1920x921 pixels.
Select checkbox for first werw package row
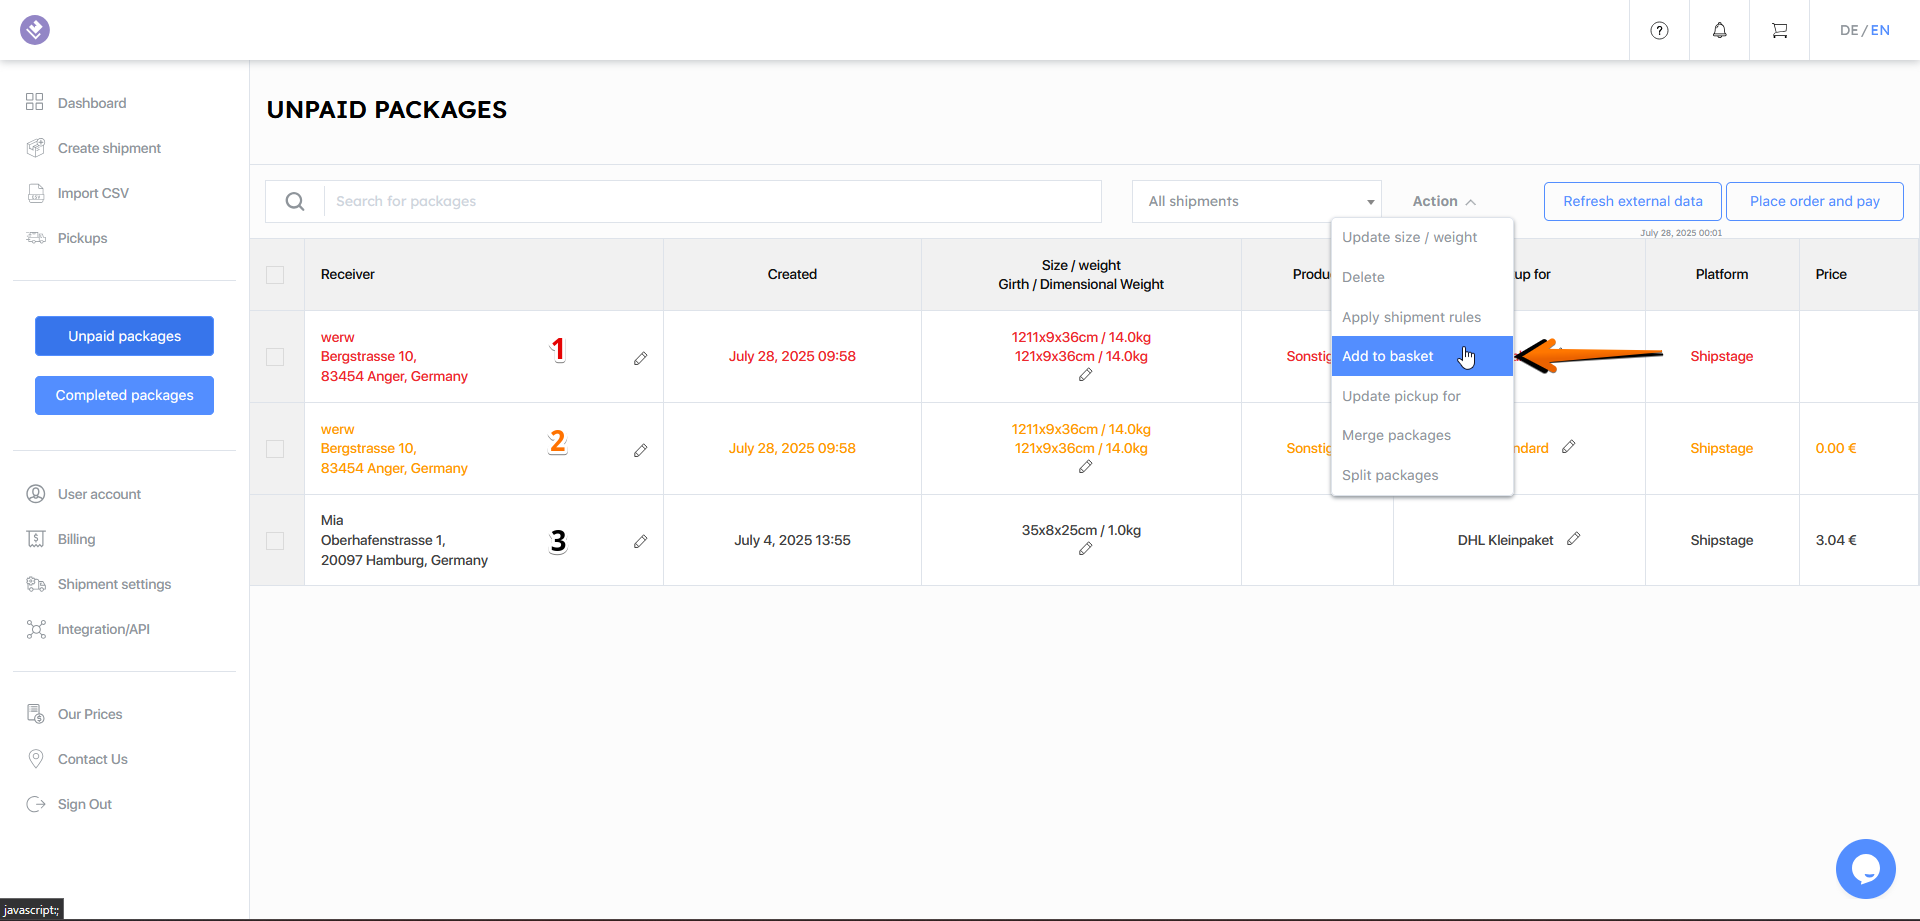pos(275,357)
